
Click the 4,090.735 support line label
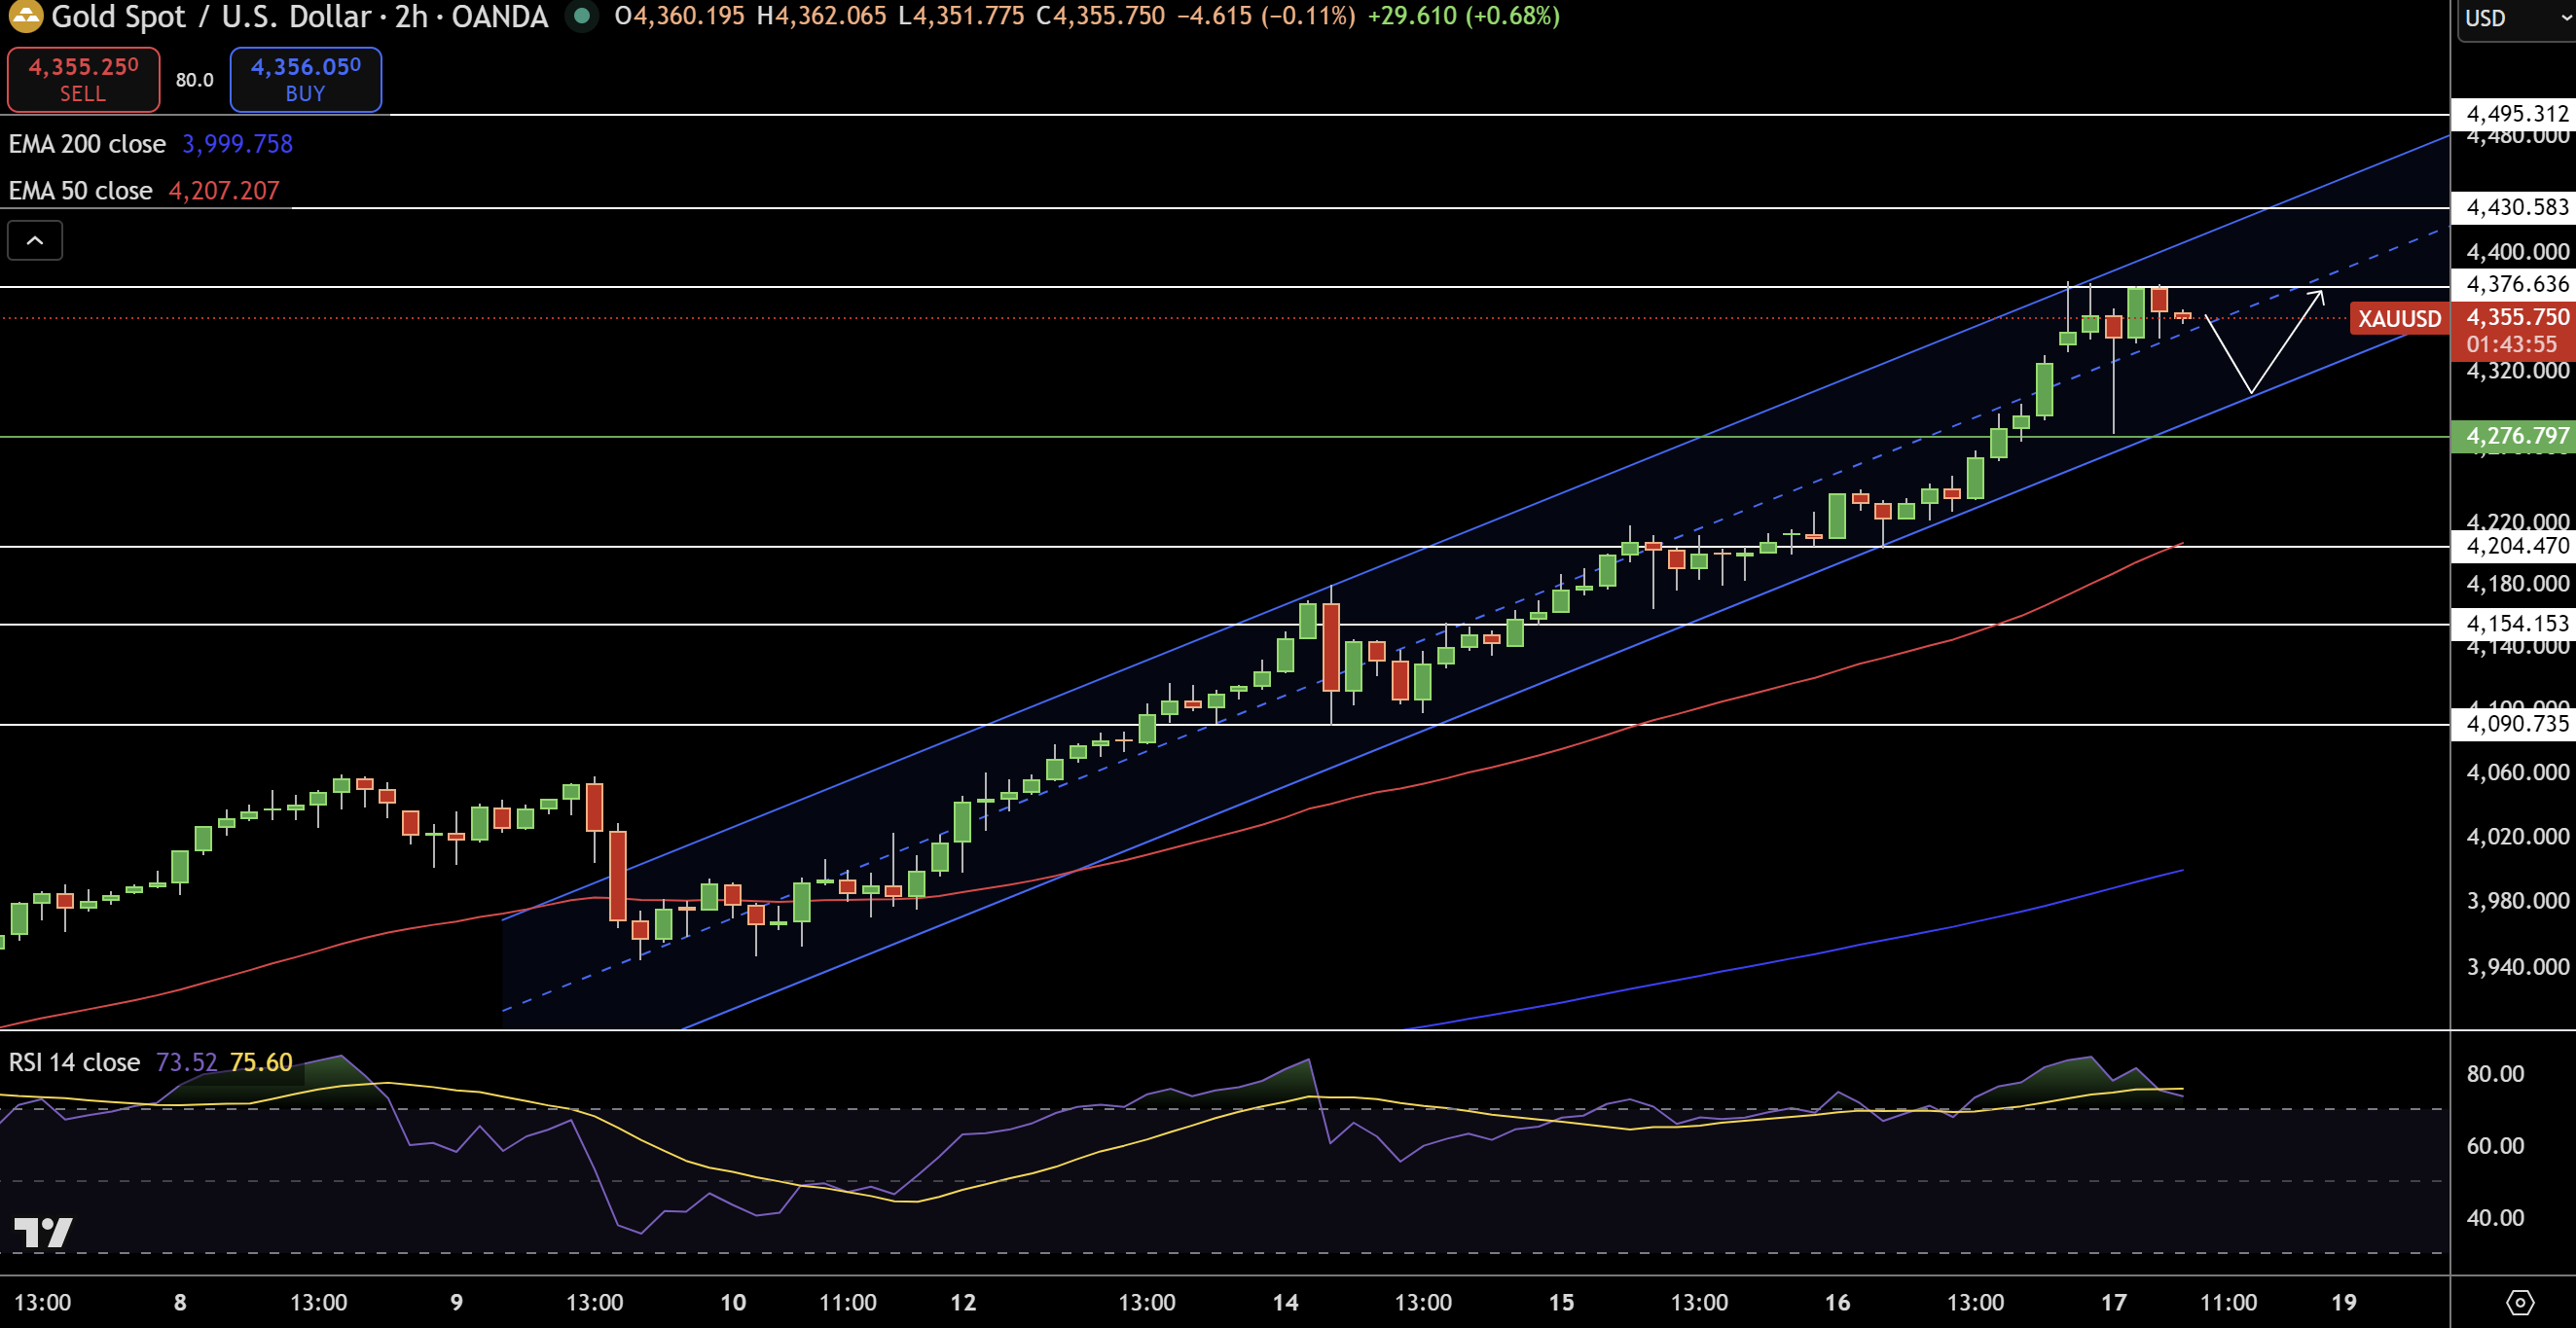coord(2515,724)
